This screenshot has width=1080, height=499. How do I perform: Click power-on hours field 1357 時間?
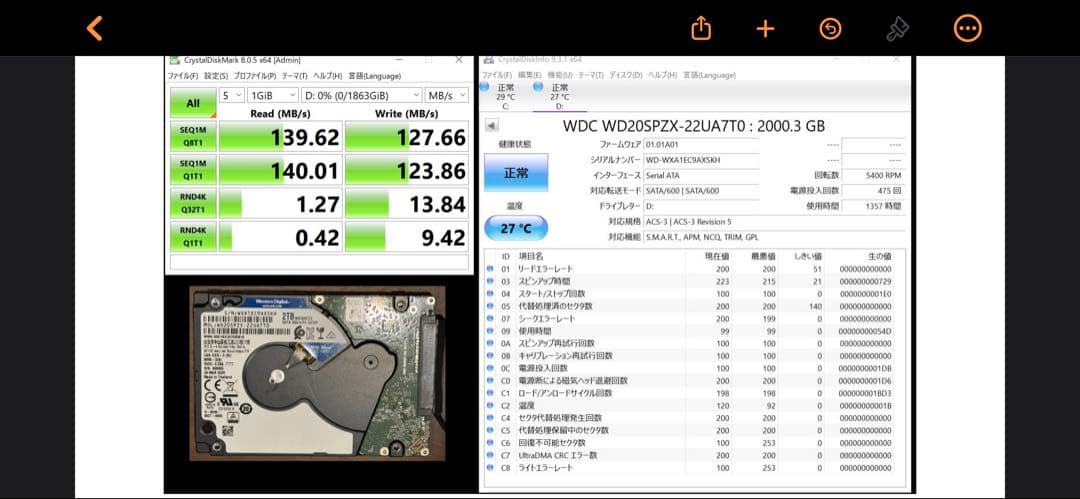[873, 206]
